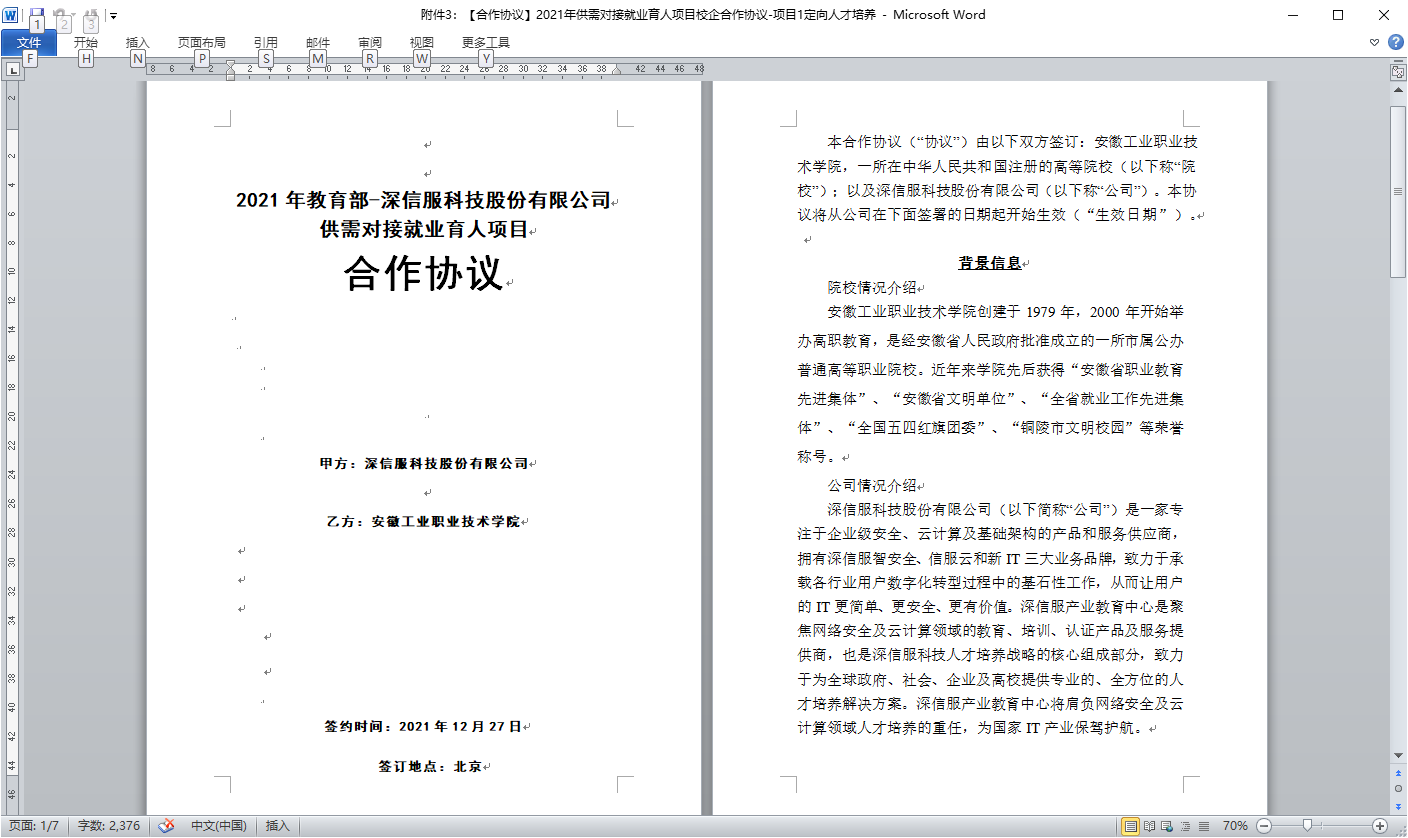
Task: Toggle Insert/Overtype mode labeled 插入 in status bar
Action: pyautogui.click(x=277, y=826)
